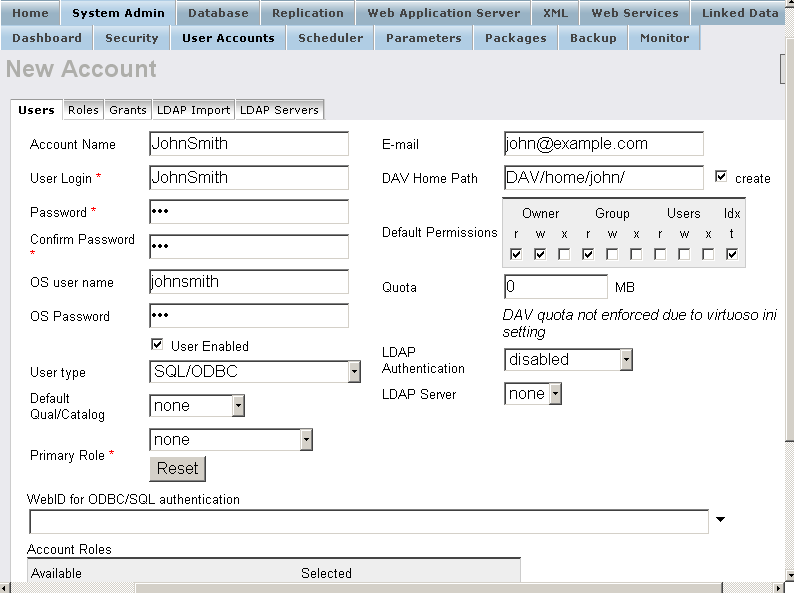
Task: Switch to the Grants tab
Action: pyautogui.click(x=128, y=110)
